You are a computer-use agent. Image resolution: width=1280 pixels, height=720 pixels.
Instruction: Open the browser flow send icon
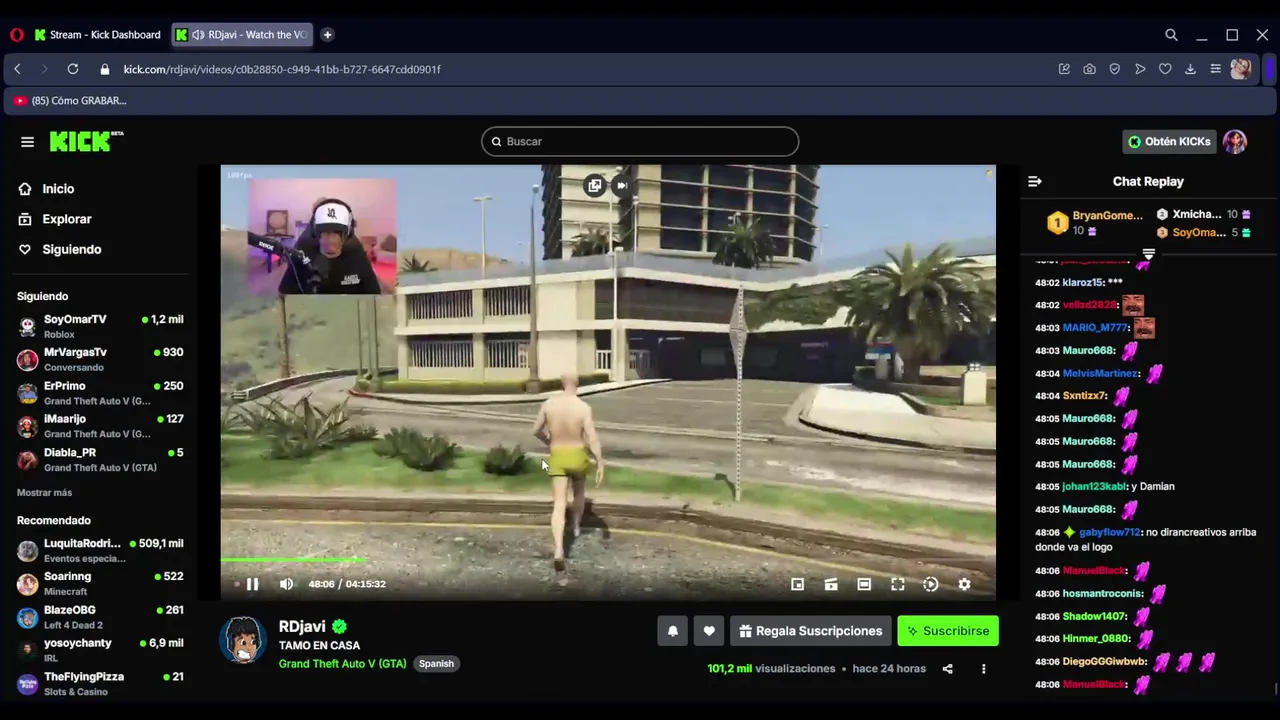point(1140,69)
